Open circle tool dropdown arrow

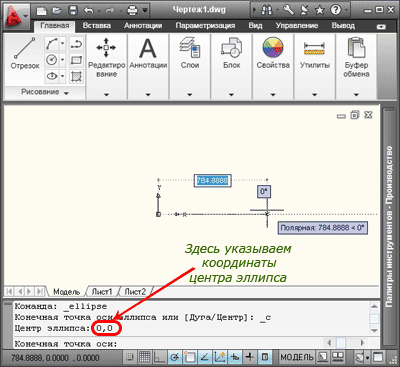coord(63,60)
